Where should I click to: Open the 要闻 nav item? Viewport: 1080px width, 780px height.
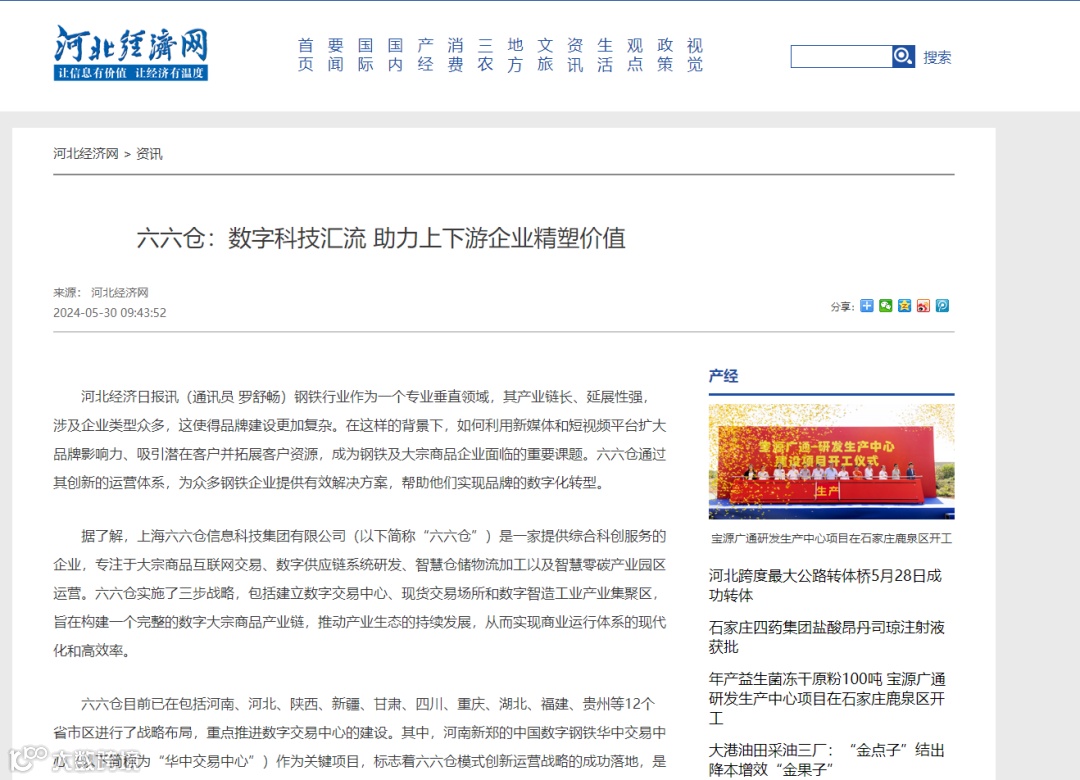335,55
